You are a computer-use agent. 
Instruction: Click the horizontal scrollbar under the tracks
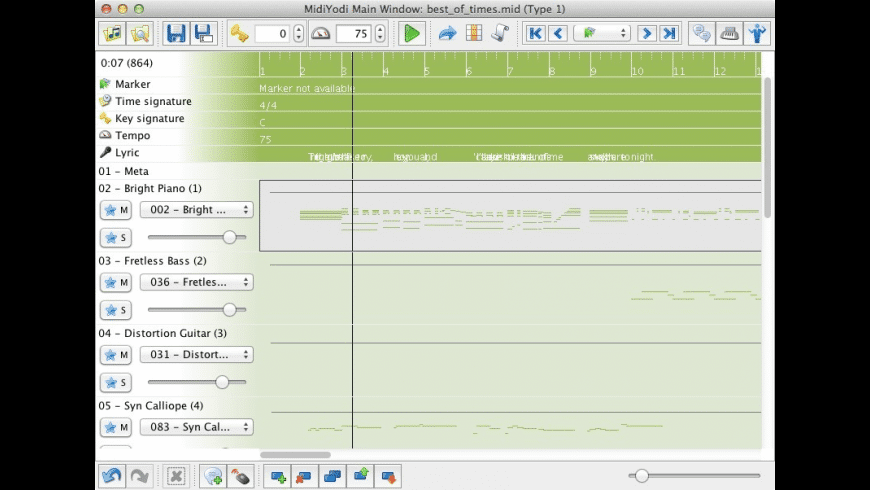click(296, 455)
